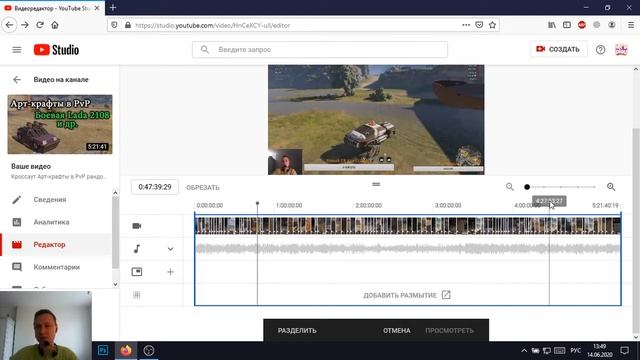Click the РАЗДЕЛИТЬ split button
This screenshot has height=360, width=640.
[297, 331]
